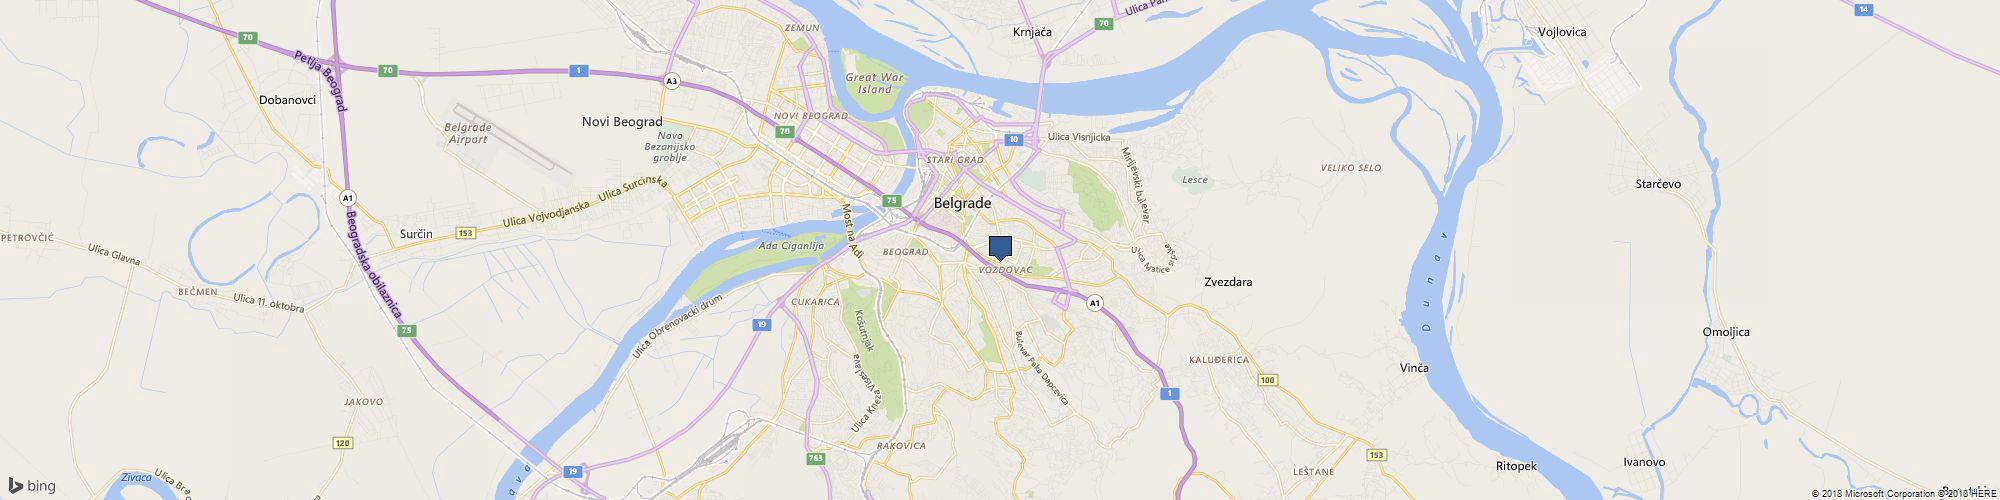
Task: Click the Zvezdara district label
Action: click(1228, 282)
